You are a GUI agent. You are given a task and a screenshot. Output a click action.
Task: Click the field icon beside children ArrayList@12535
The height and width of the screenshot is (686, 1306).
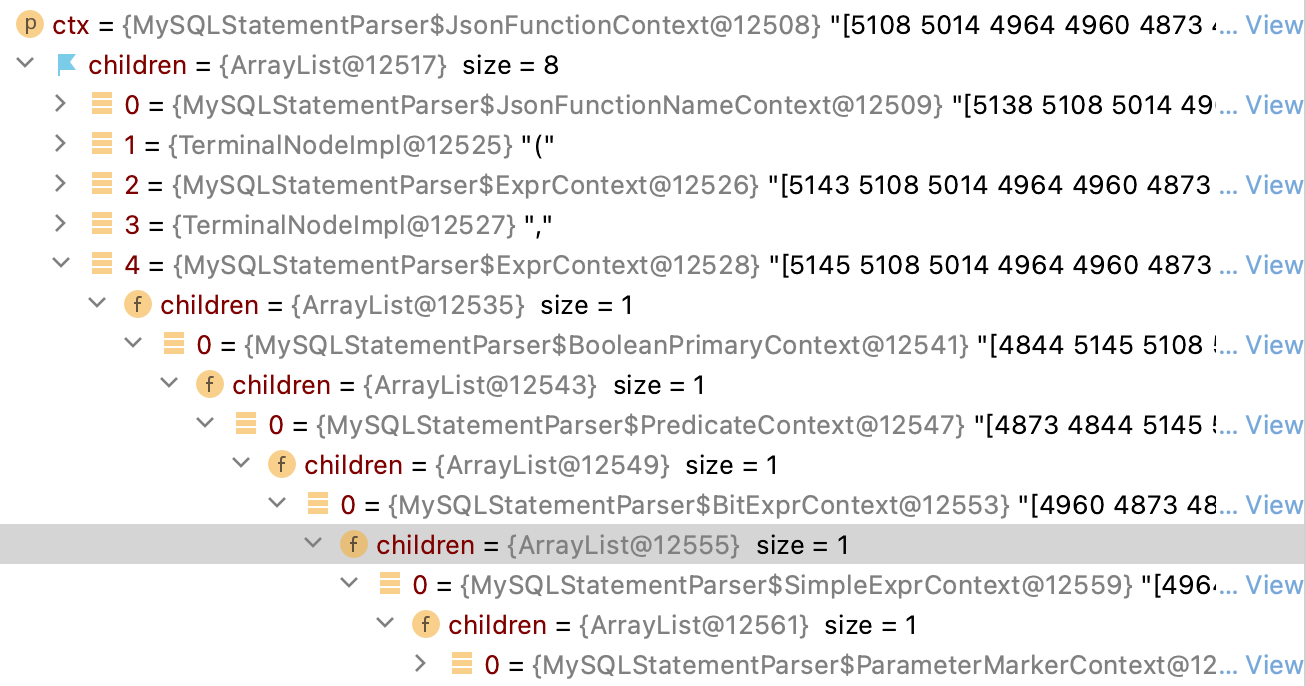click(137, 304)
